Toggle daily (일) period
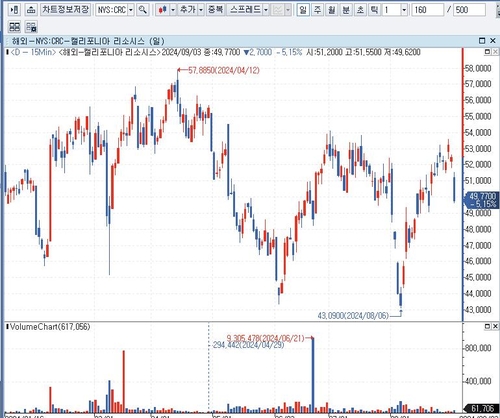This screenshot has height=418, width=500. pos(303,10)
